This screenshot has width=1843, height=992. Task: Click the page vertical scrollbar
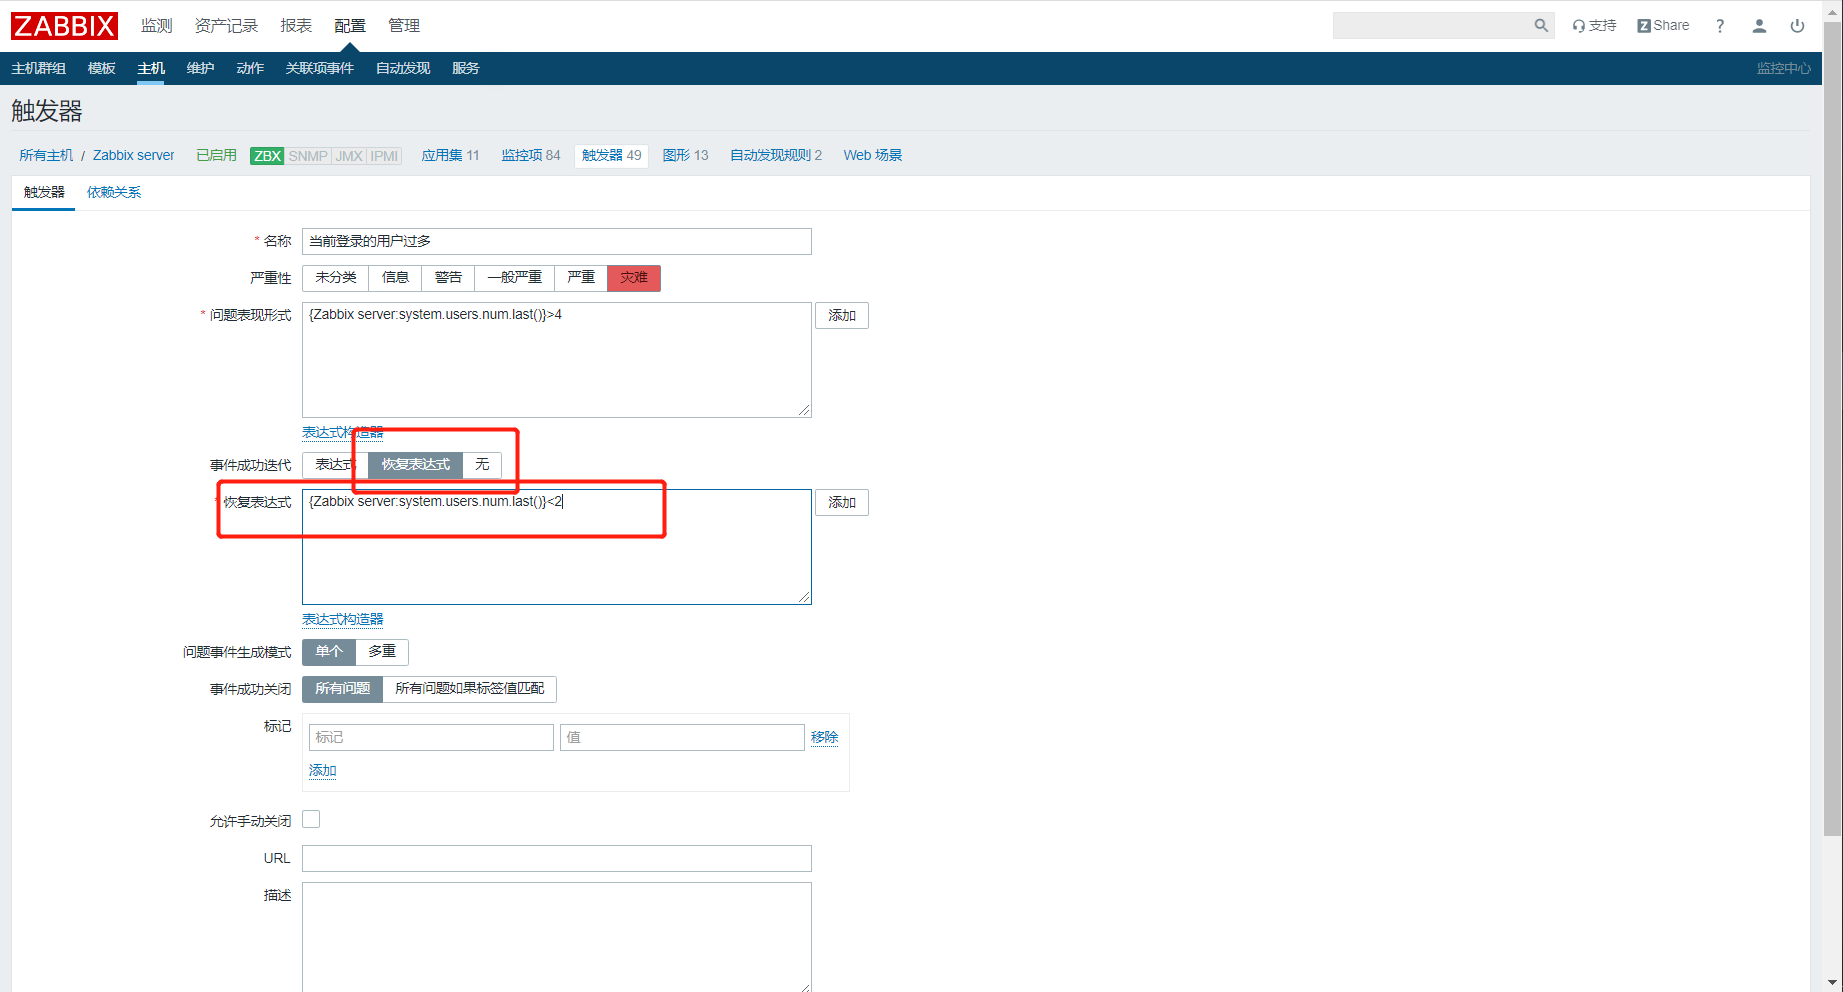click(1832, 430)
